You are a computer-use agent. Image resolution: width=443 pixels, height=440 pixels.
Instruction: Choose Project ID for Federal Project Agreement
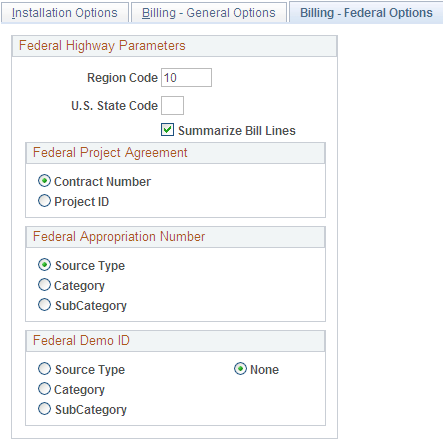44,201
